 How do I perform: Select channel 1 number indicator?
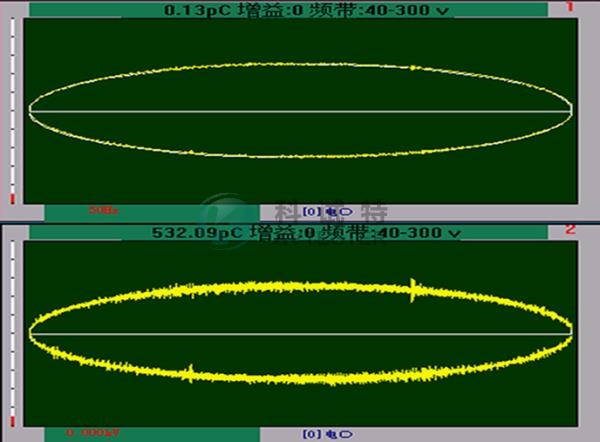pyautogui.click(x=570, y=8)
